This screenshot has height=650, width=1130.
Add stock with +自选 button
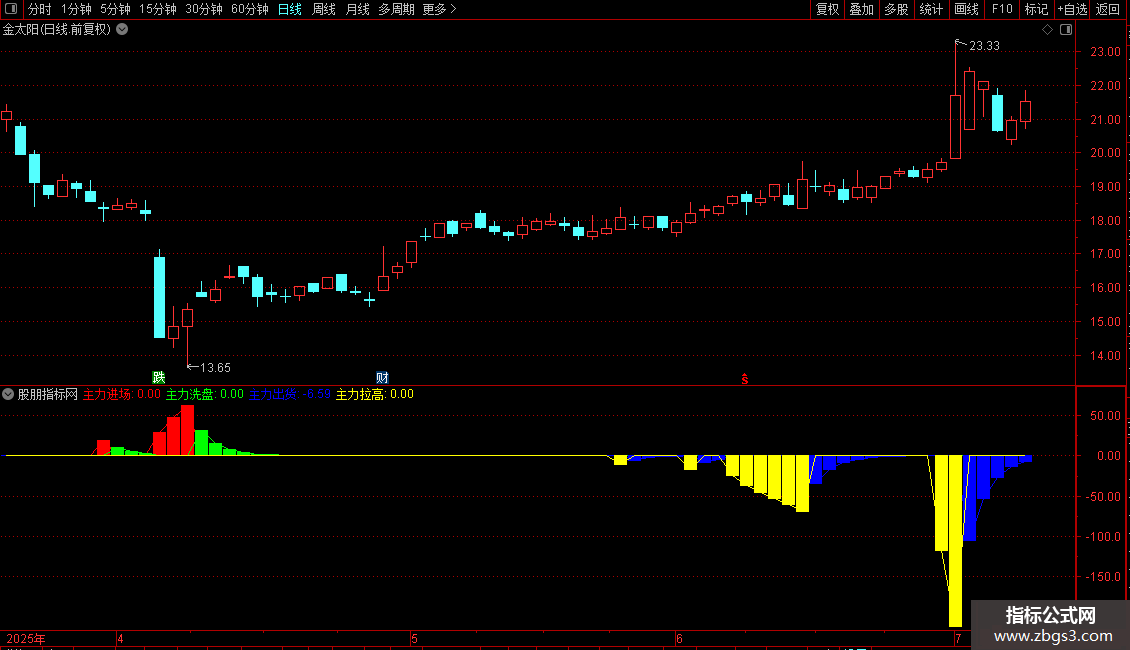click(1072, 9)
